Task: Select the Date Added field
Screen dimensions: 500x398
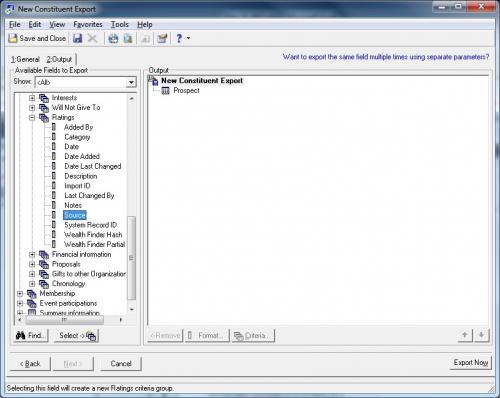Action: [82, 156]
